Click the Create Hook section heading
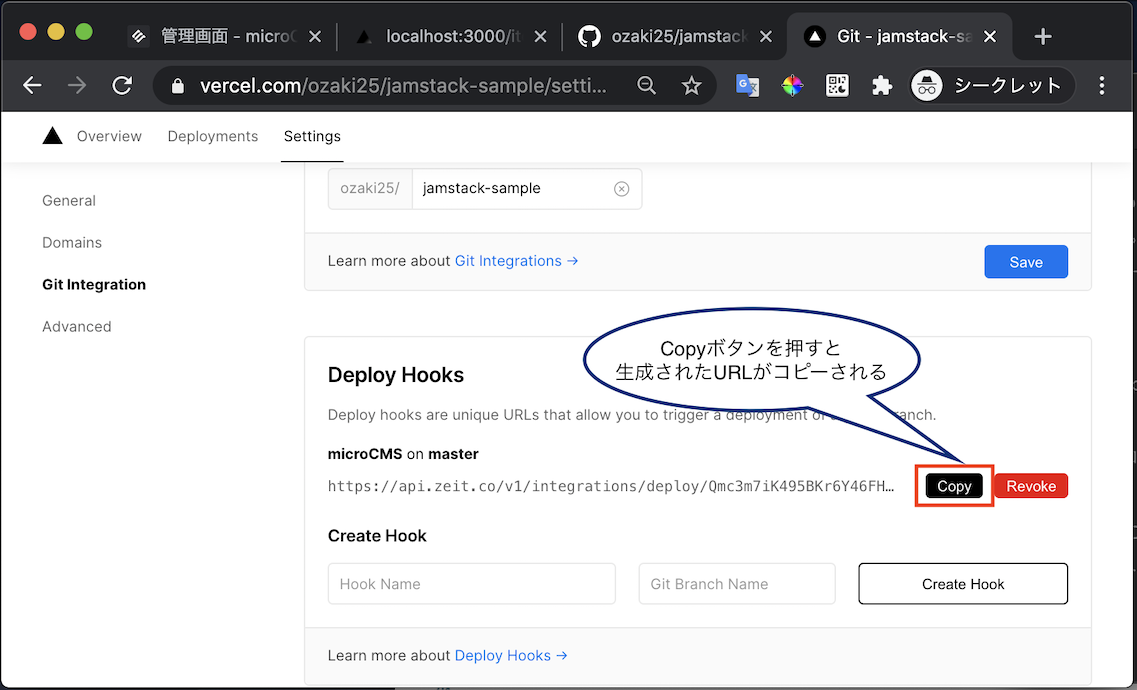 point(377,536)
